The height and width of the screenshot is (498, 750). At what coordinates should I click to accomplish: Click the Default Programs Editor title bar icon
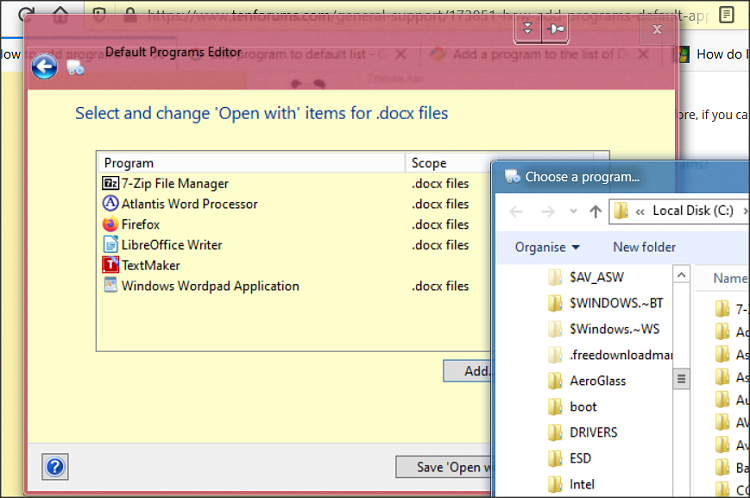pyautogui.click(x=75, y=68)
